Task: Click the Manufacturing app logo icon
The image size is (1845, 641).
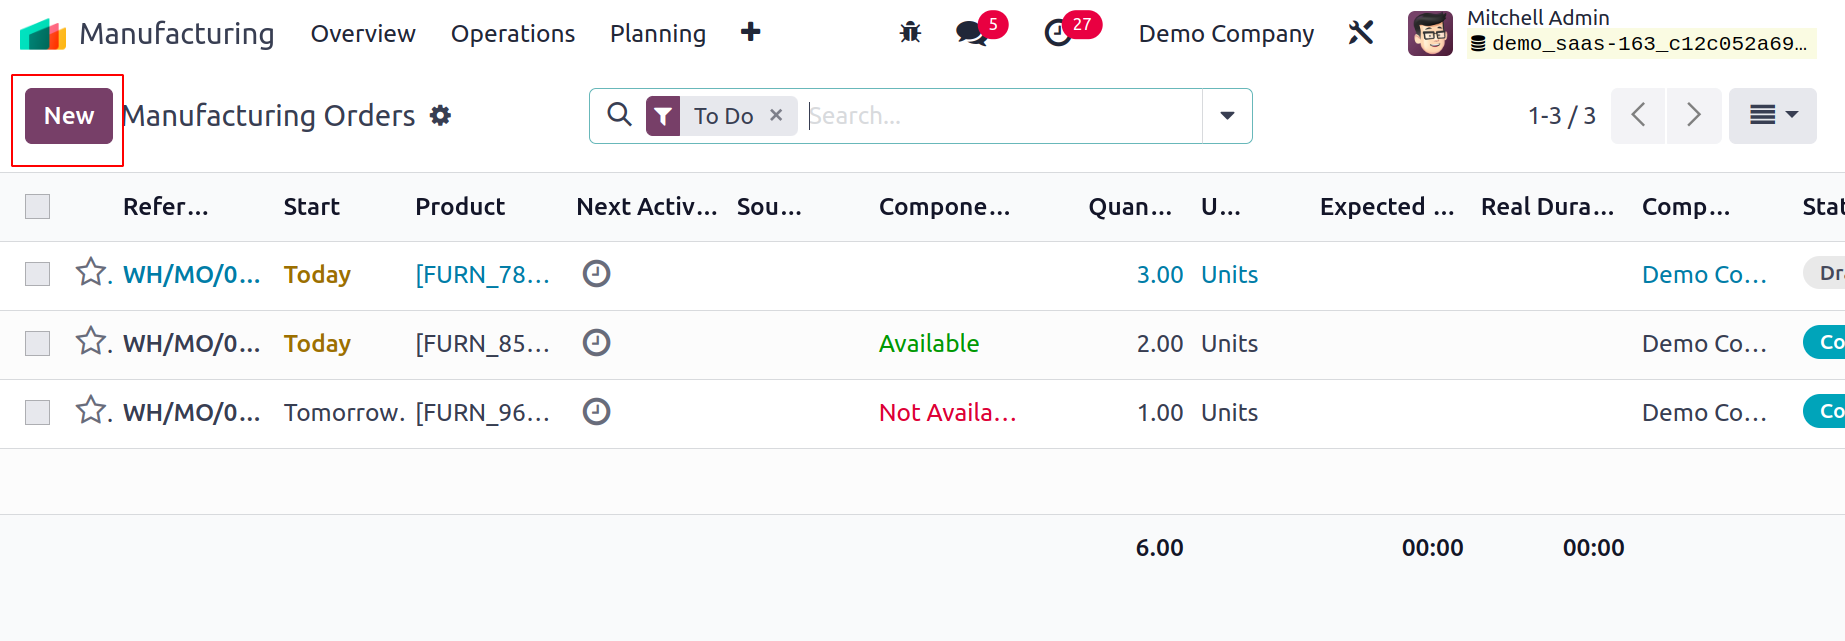Action: [43, 33]
